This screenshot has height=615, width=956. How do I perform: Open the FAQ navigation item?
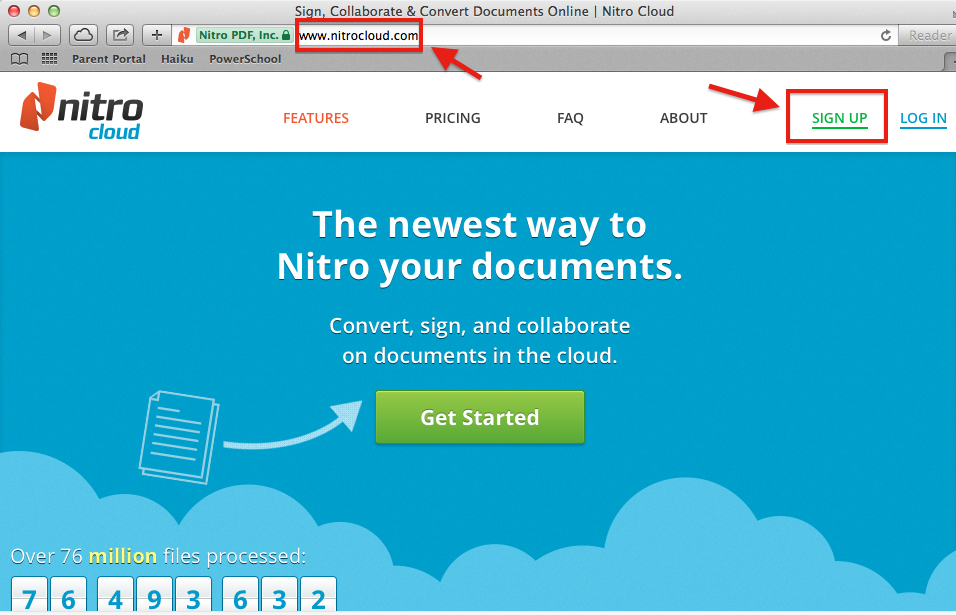click(570, 118)
